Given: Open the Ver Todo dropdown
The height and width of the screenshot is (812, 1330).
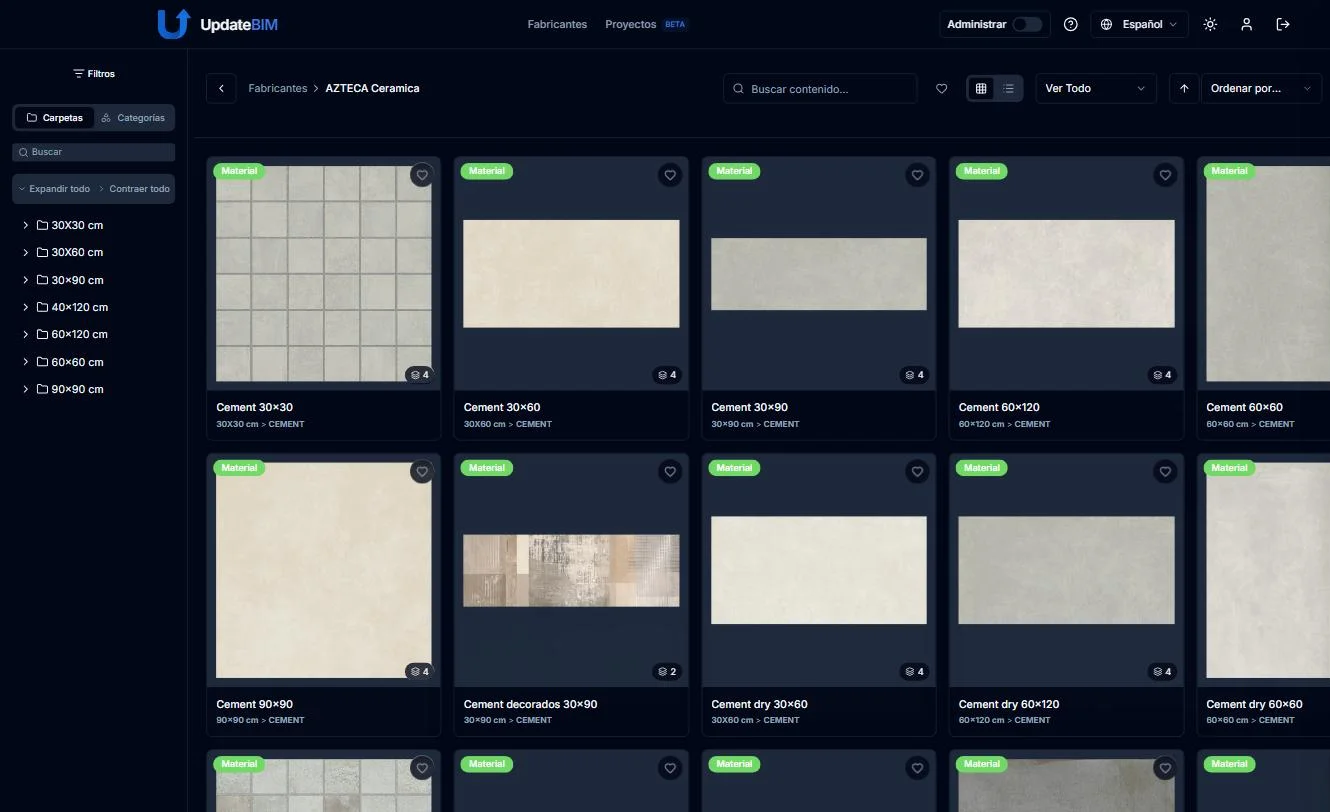Looking at the screenshot, I should 1096,88.
